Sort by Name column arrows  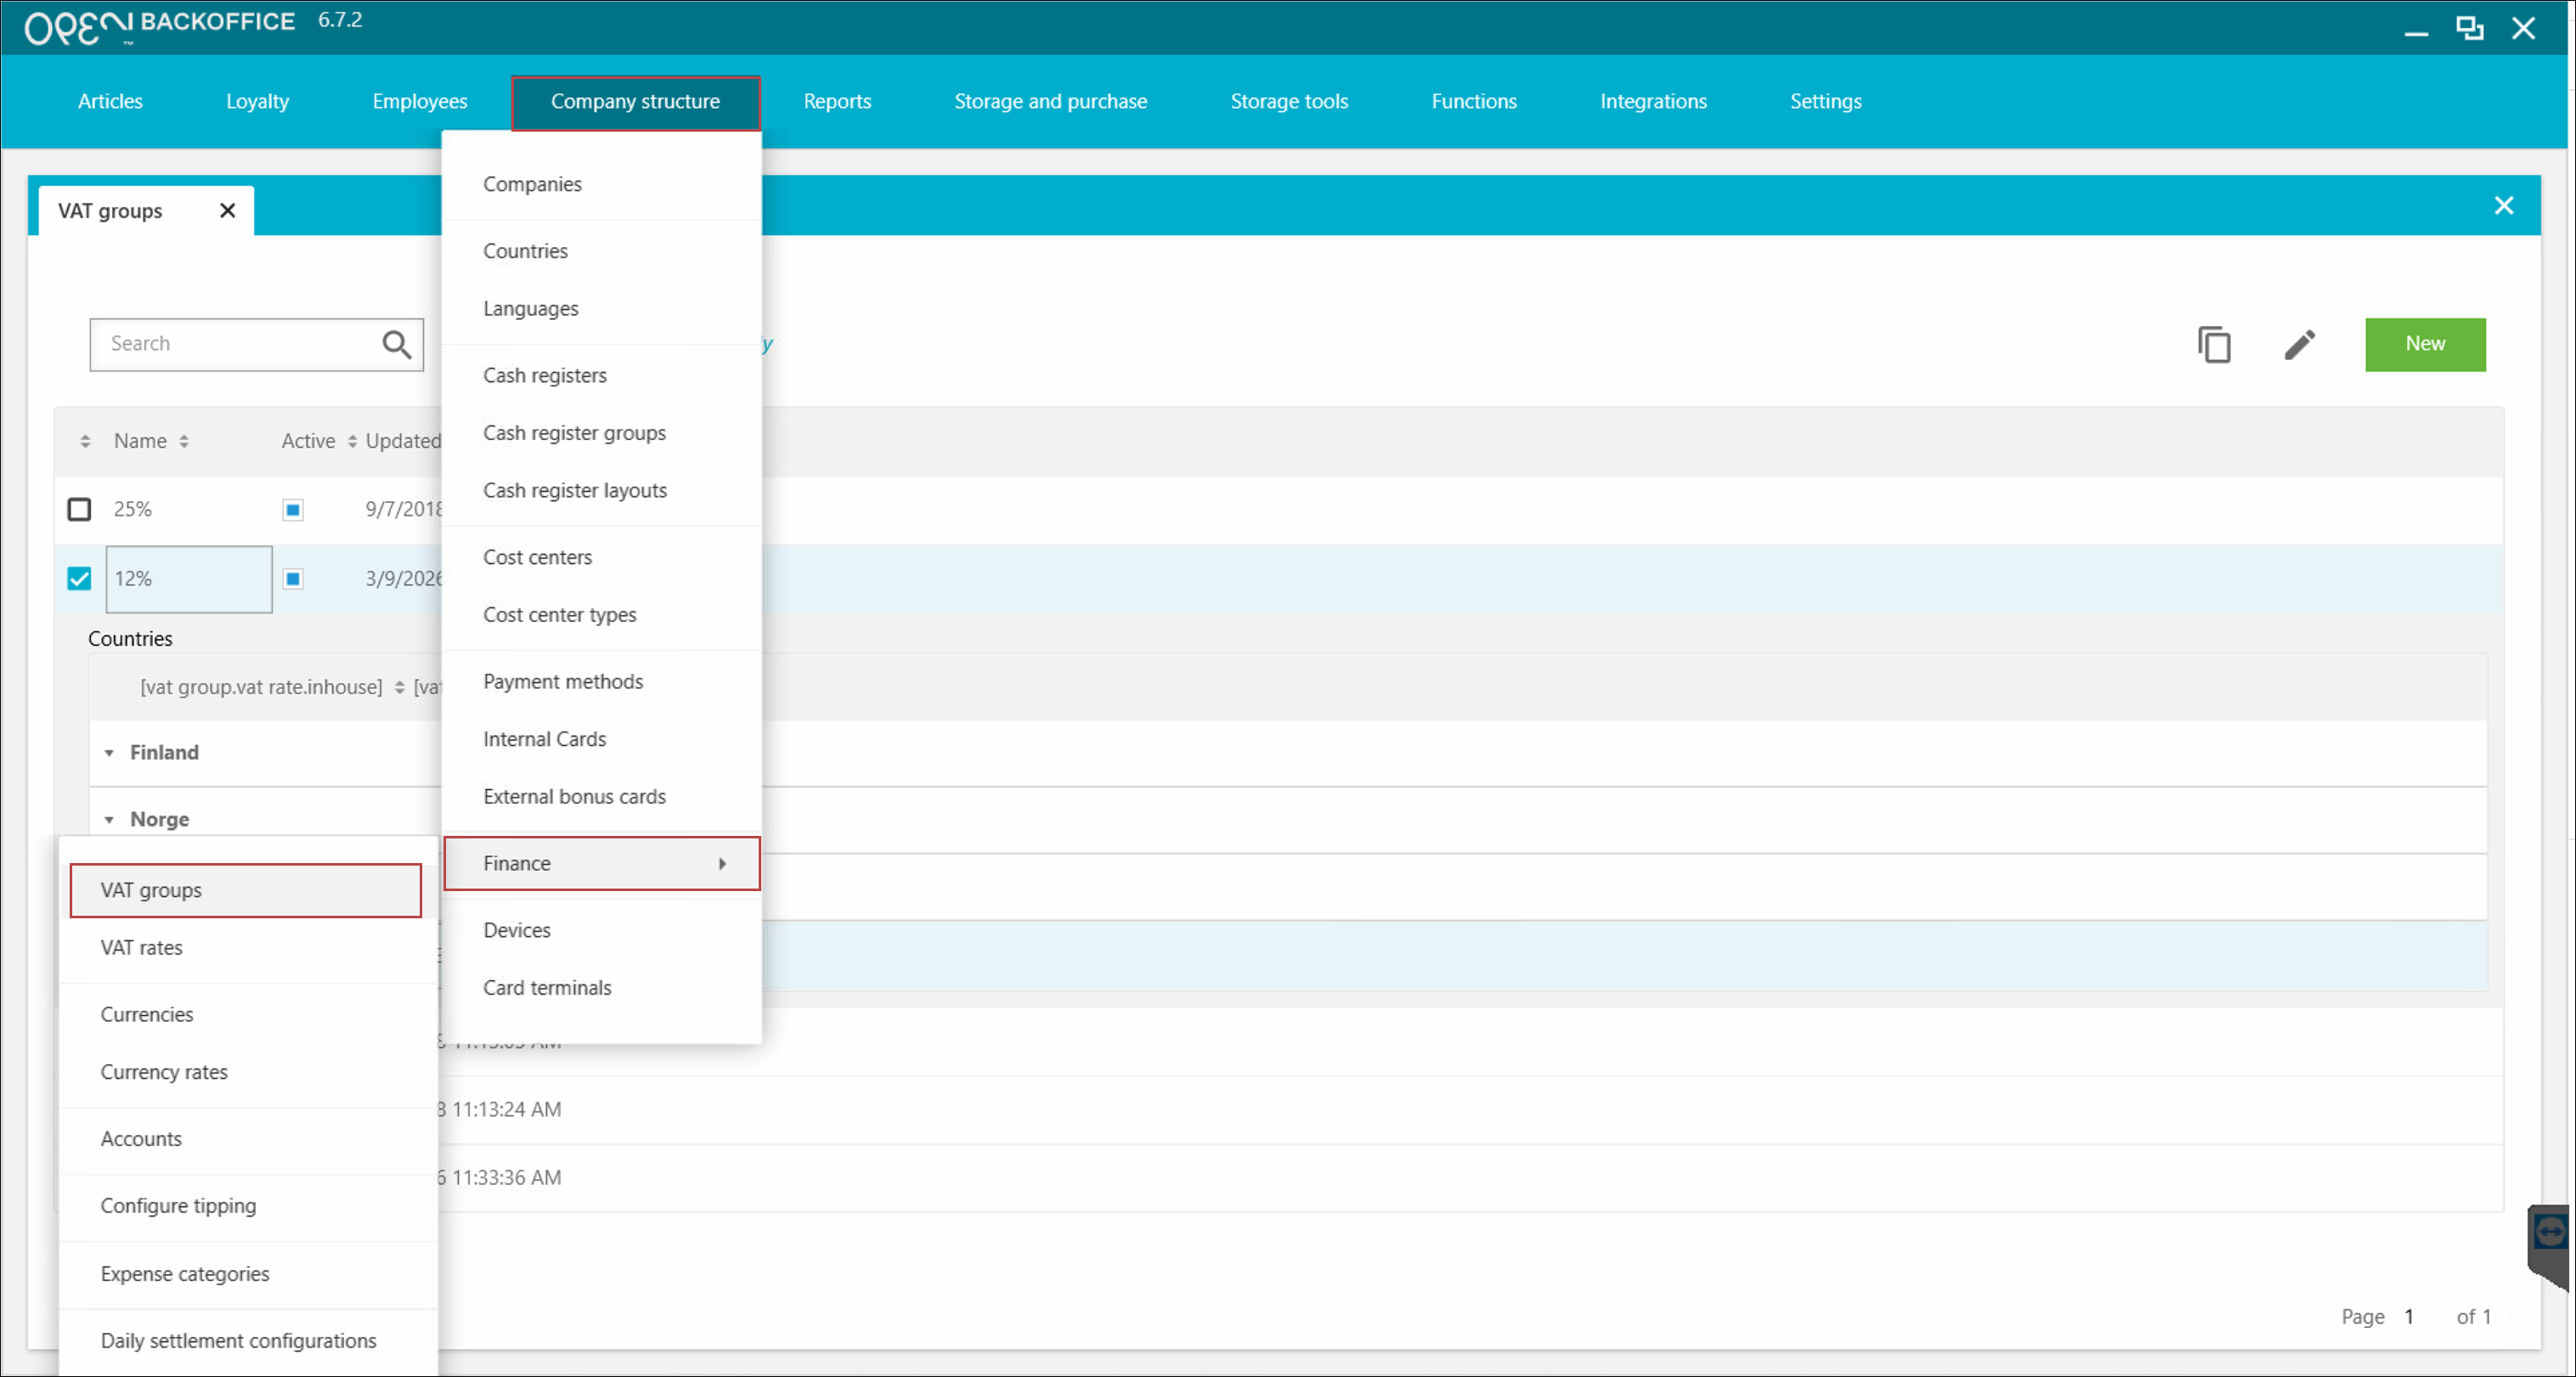point(184,441)
